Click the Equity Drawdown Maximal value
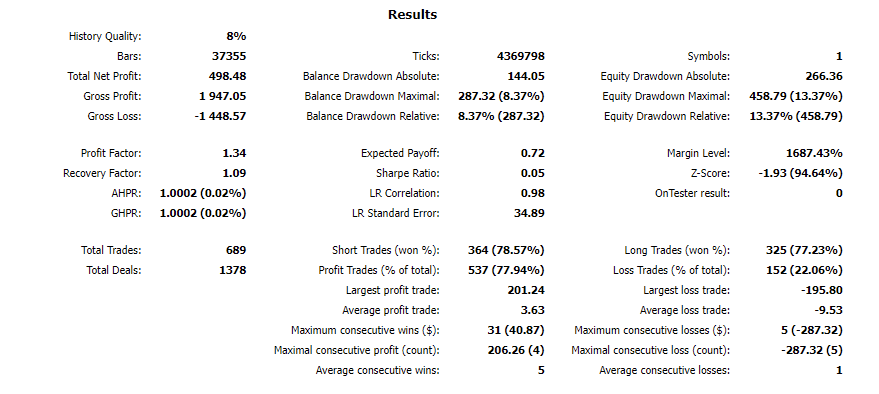This screenshot has width=879, height=394. pyautogui.click(x=795, y=96)
